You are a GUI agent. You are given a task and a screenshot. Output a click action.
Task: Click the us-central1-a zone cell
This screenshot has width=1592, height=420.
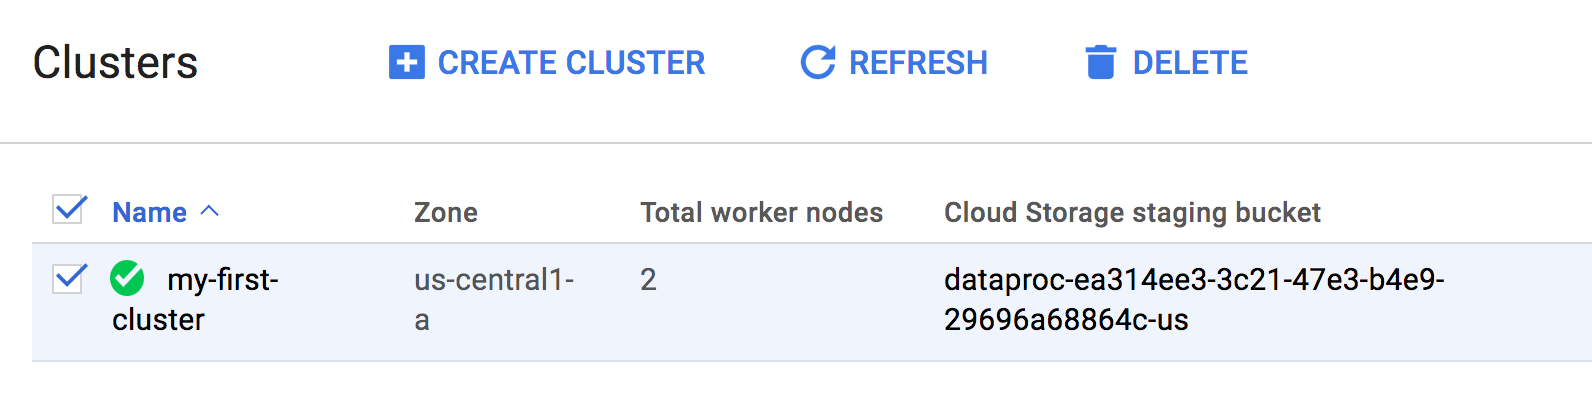point(493,280)
